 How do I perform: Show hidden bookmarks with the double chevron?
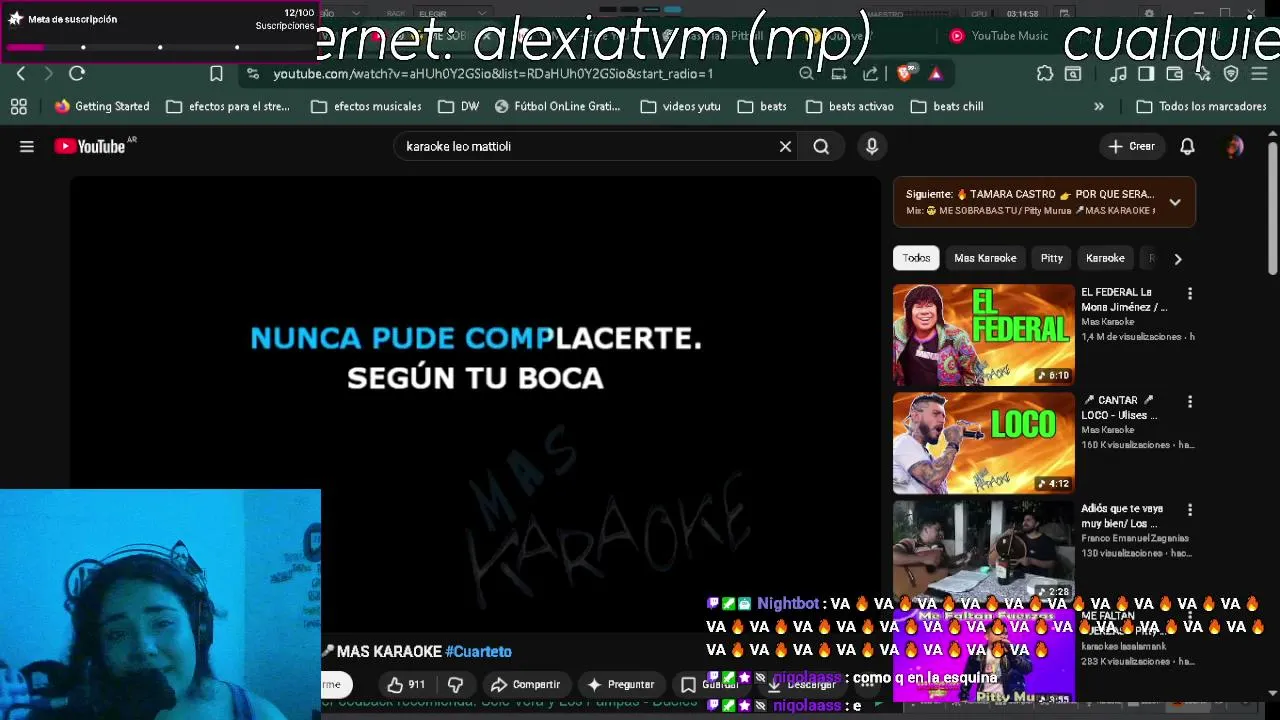click(1099, 107)
